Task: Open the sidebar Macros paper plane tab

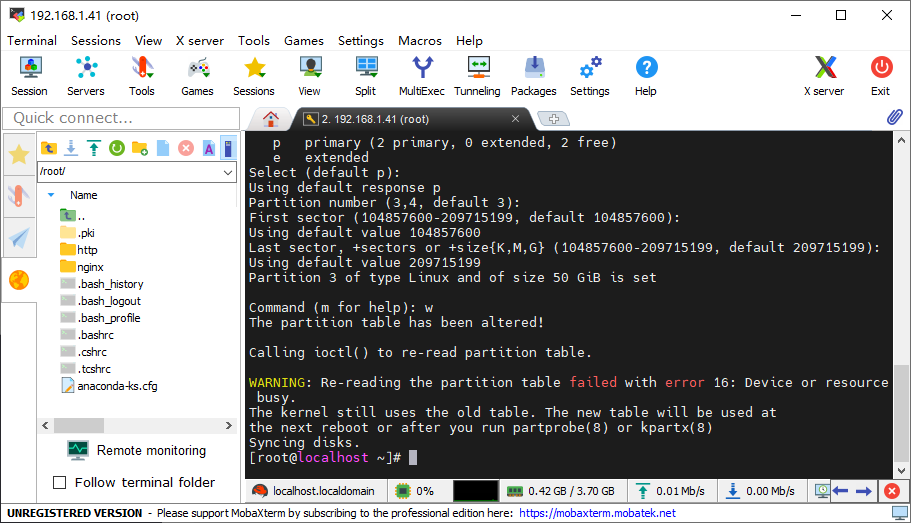Action: point(19,238)
